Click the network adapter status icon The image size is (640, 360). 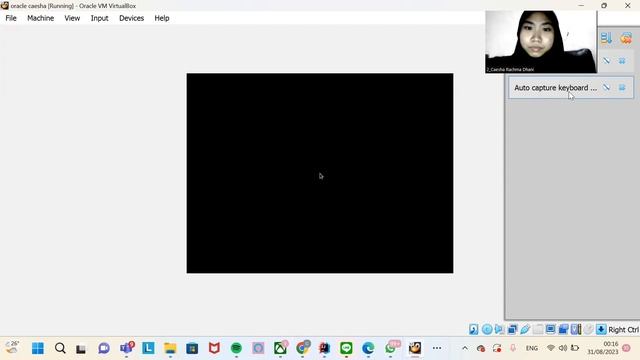click(512, 329)
